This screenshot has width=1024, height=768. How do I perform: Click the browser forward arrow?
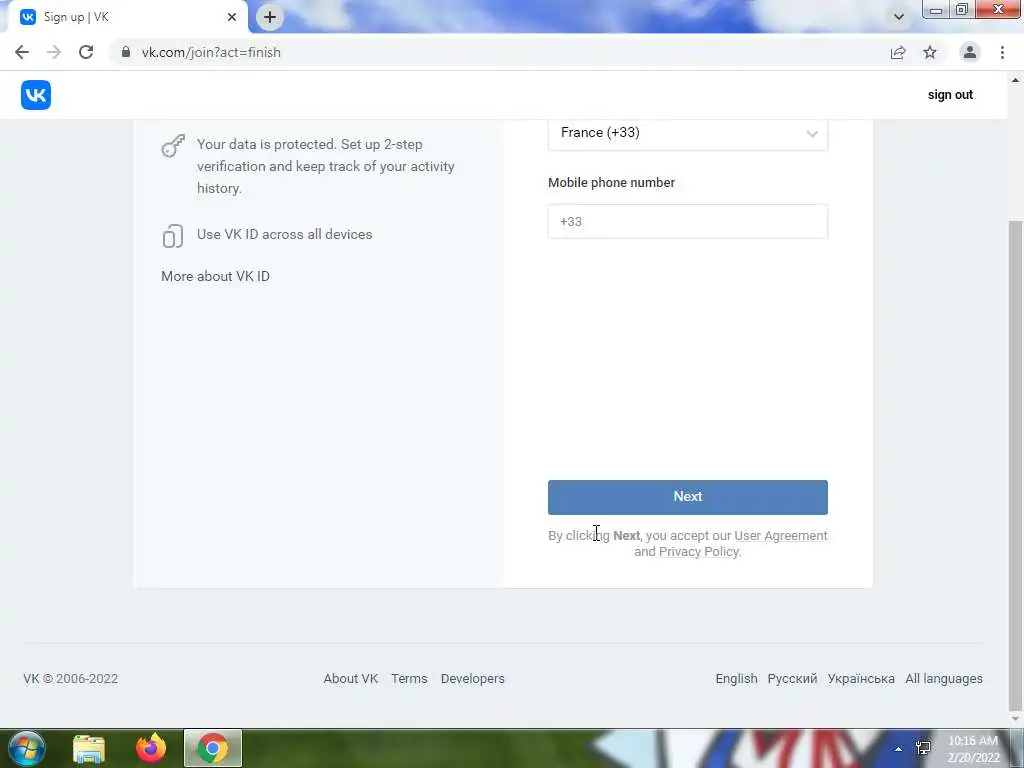pos(54,52)
